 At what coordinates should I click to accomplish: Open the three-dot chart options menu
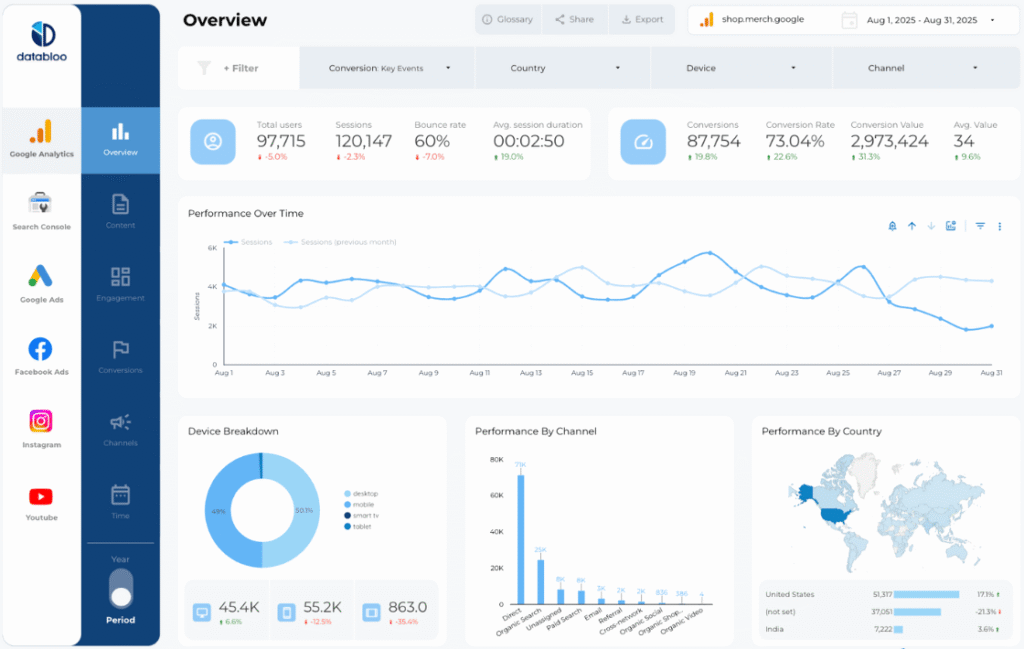[999, 226]
